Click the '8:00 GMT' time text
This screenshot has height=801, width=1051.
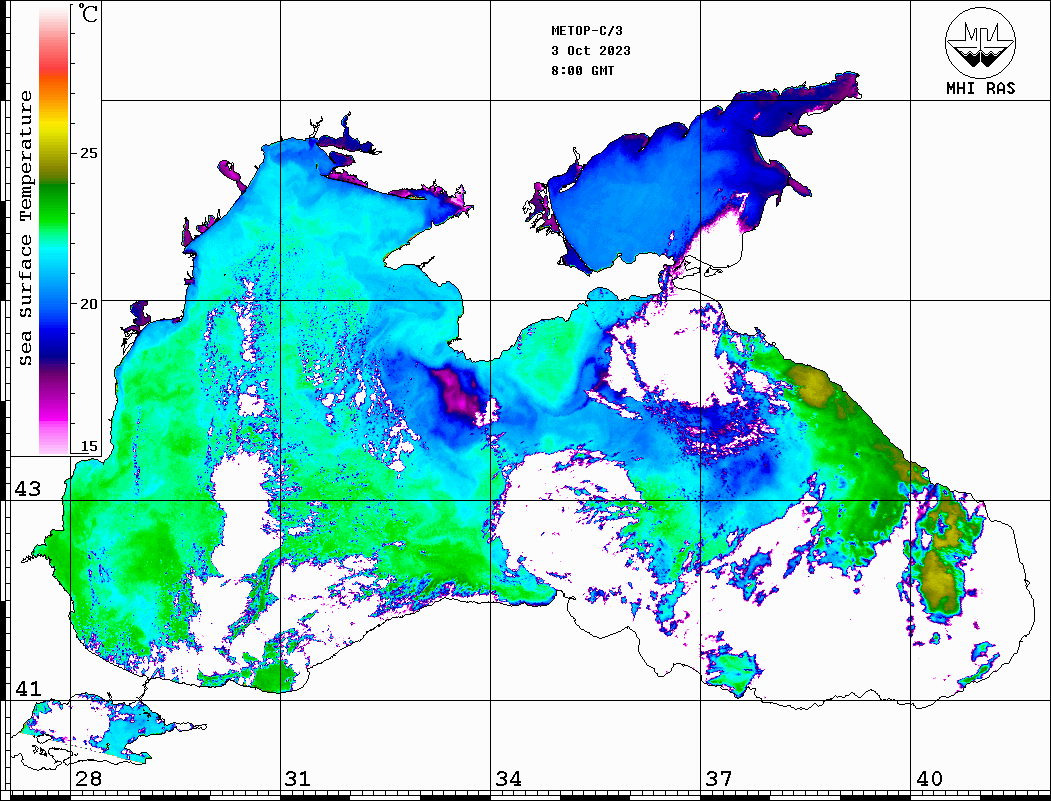583,71
